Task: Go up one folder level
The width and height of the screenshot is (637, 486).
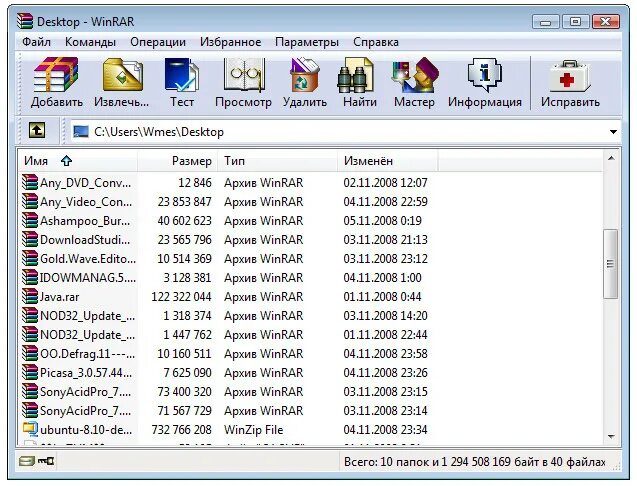Action: coord(37,131)
